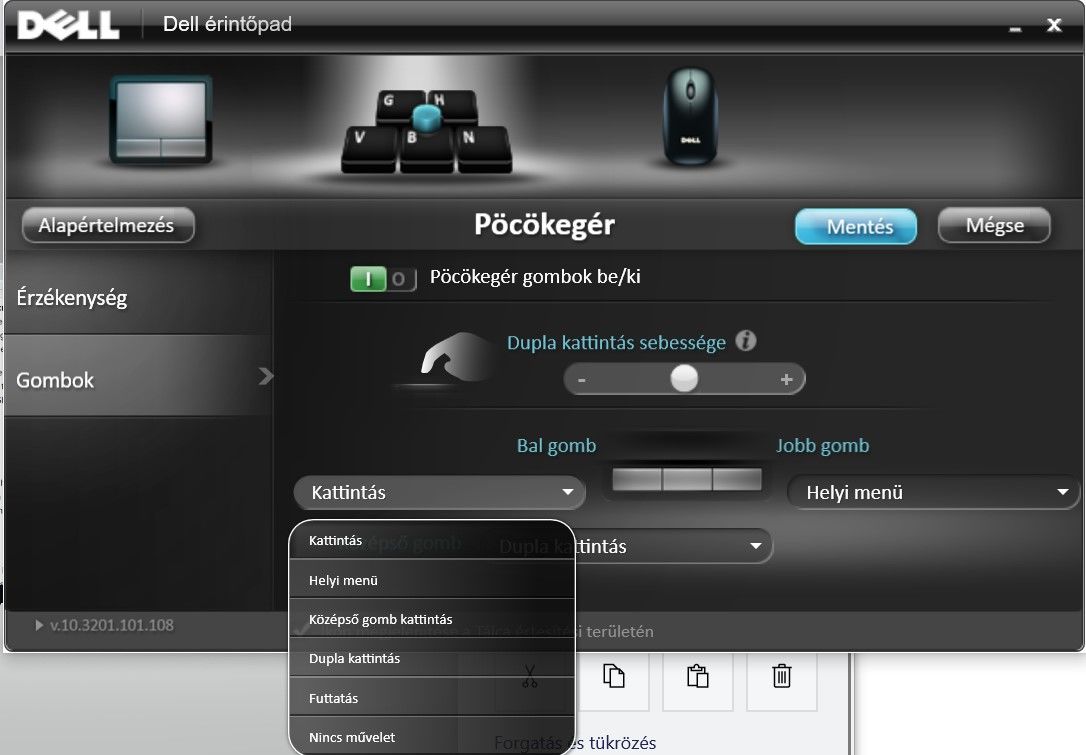Click the double-click speed slider handle
Screen dimensions: 1086x755
click(684, 379)
